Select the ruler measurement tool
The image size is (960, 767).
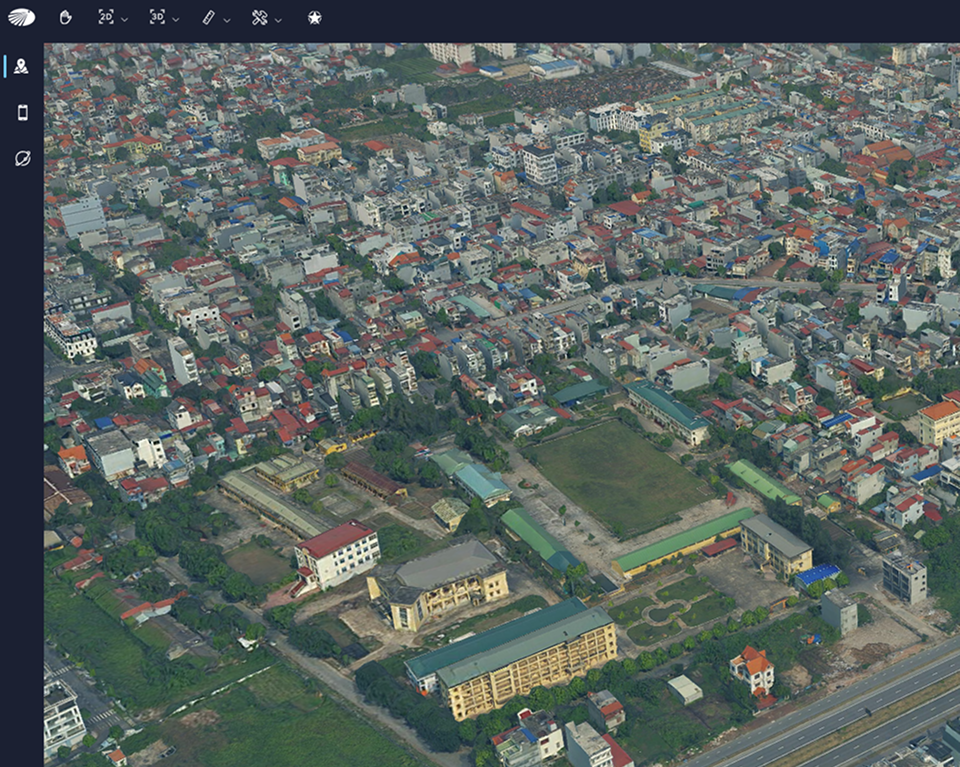tap(208, 17)
